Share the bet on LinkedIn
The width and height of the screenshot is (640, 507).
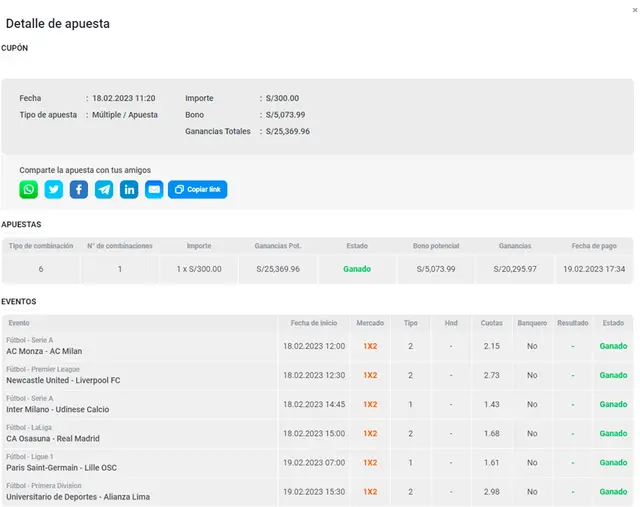pos(129,189)
